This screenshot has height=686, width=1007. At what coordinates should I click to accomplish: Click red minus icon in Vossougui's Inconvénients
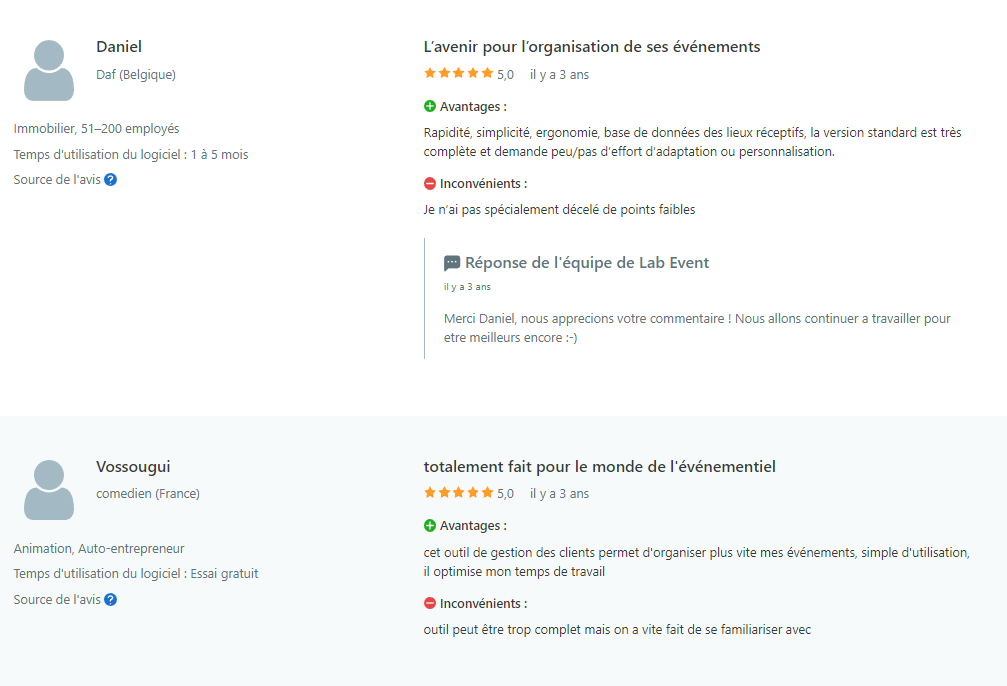coord(430,603)
